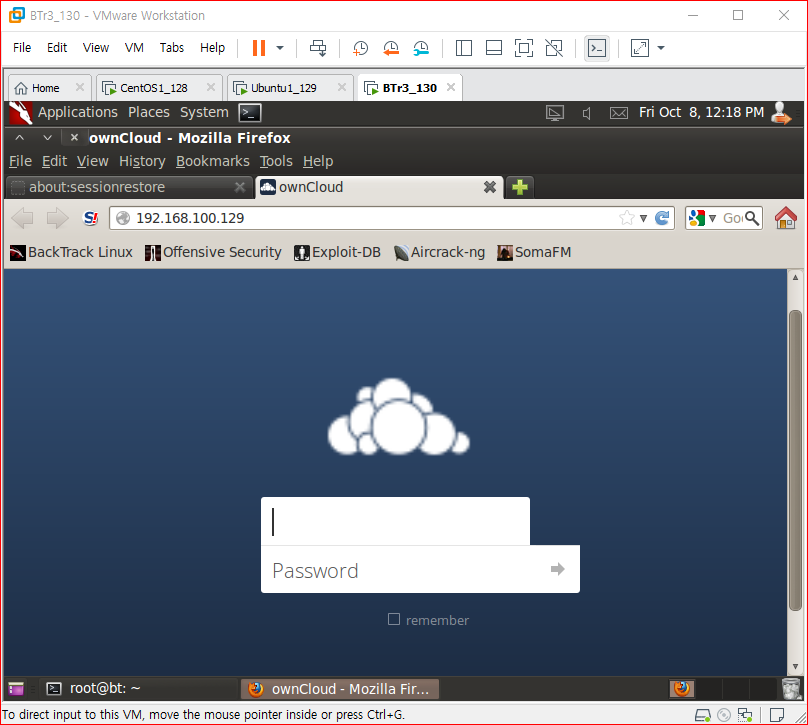Switch to the root@bt terminal taskbar item
Screen dimensions: 808x725
[x=137, y=689]
